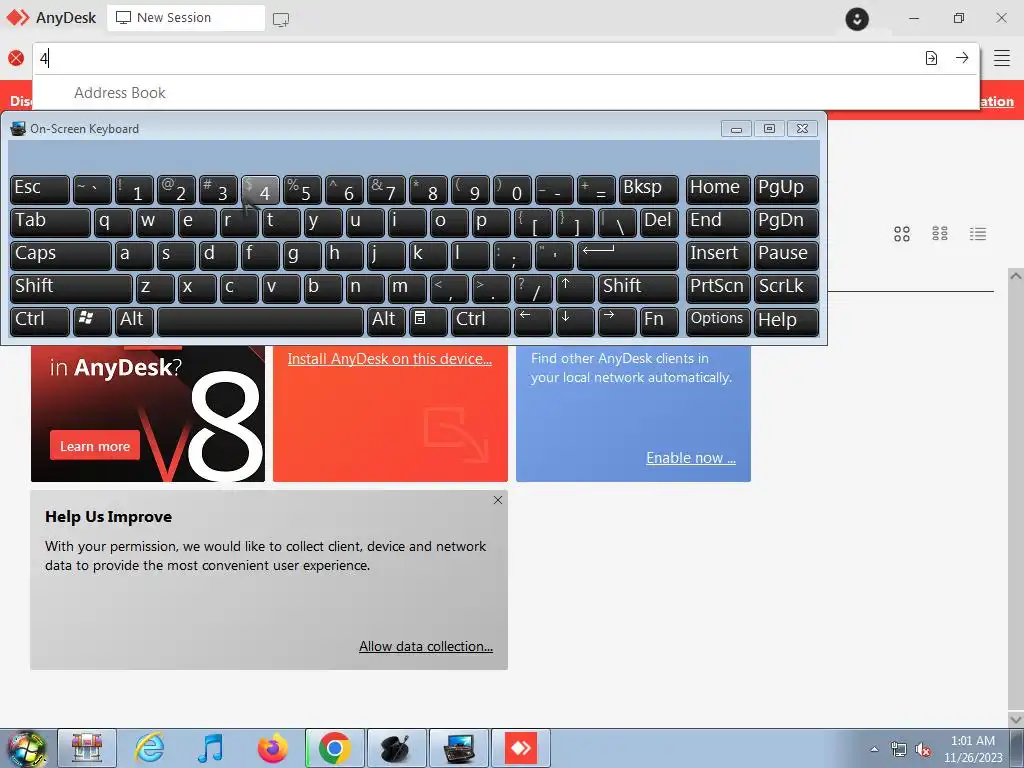The image size is (1024, 768).
Task: Click the context menu key on On-Screen Keyboard
Action: (428, 321)
